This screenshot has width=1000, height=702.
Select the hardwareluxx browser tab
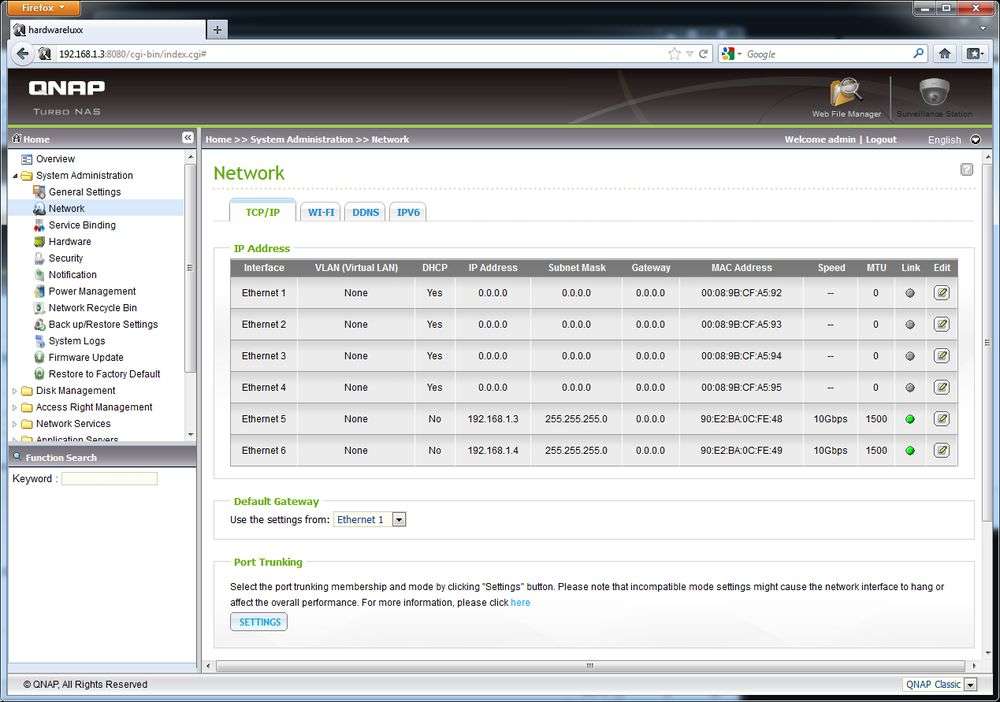coord(108,29)
